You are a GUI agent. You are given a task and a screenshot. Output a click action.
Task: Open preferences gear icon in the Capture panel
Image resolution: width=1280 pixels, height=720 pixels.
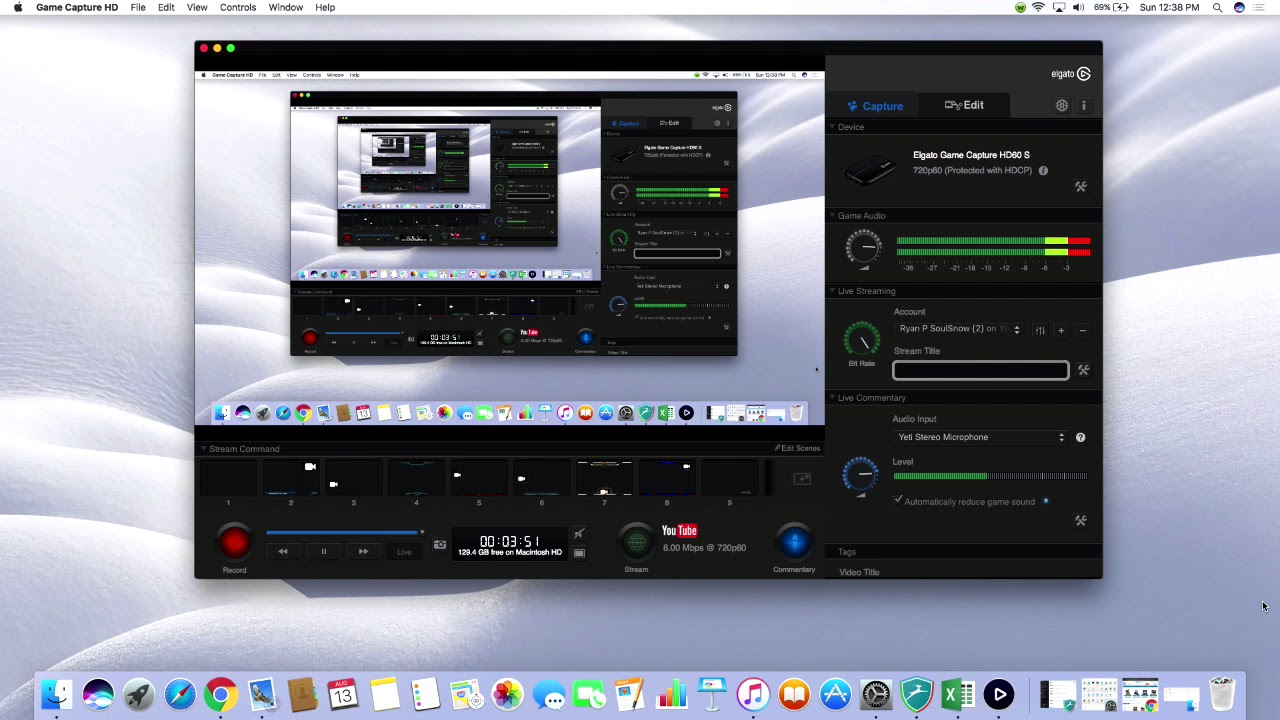[1062, 105]
